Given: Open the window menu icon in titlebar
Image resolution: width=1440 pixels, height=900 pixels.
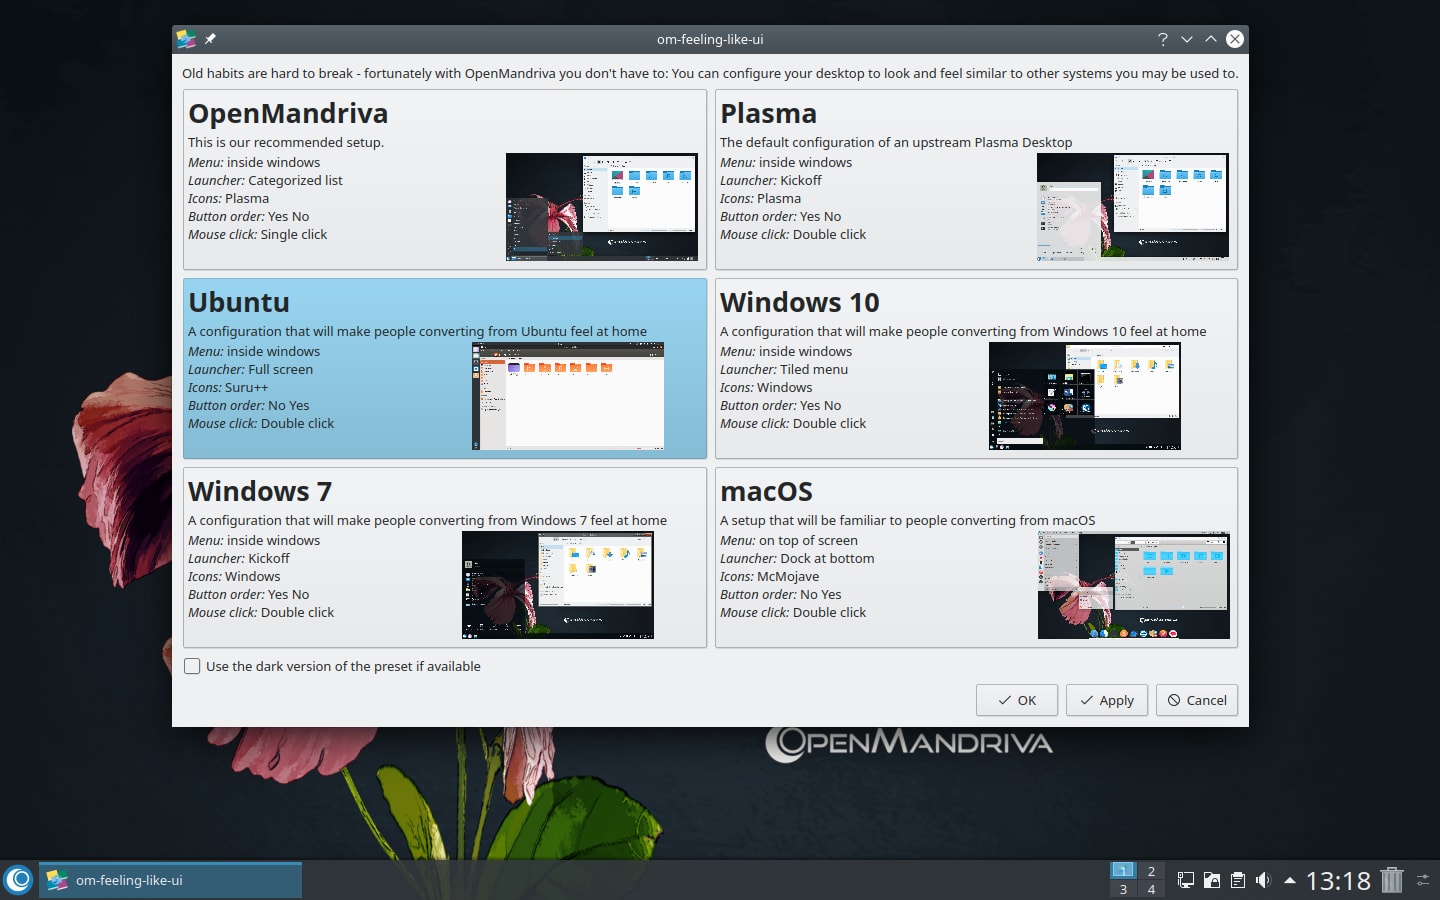Looking at the screenshot, I should click(x=186, y=39).
